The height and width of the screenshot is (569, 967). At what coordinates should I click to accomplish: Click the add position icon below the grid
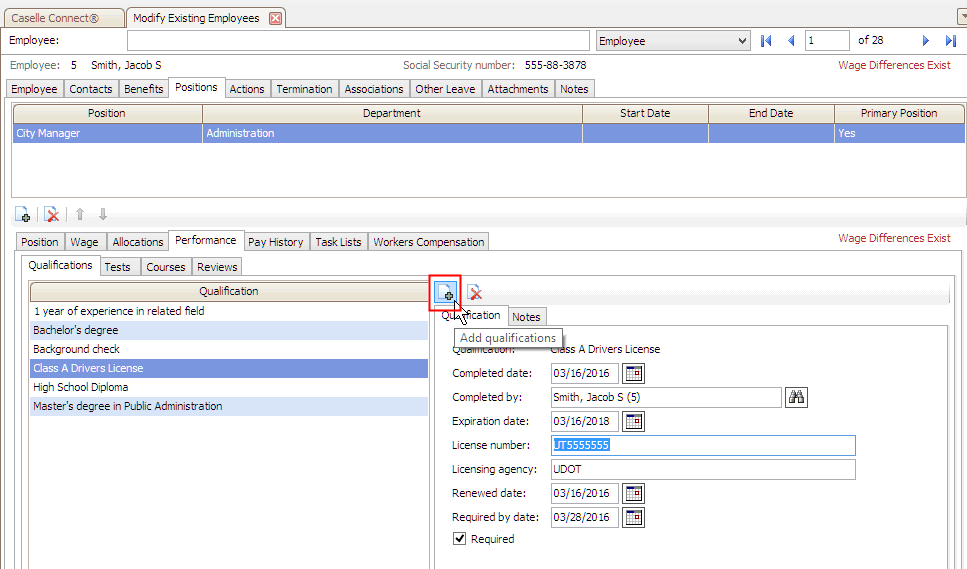point(22,215)
